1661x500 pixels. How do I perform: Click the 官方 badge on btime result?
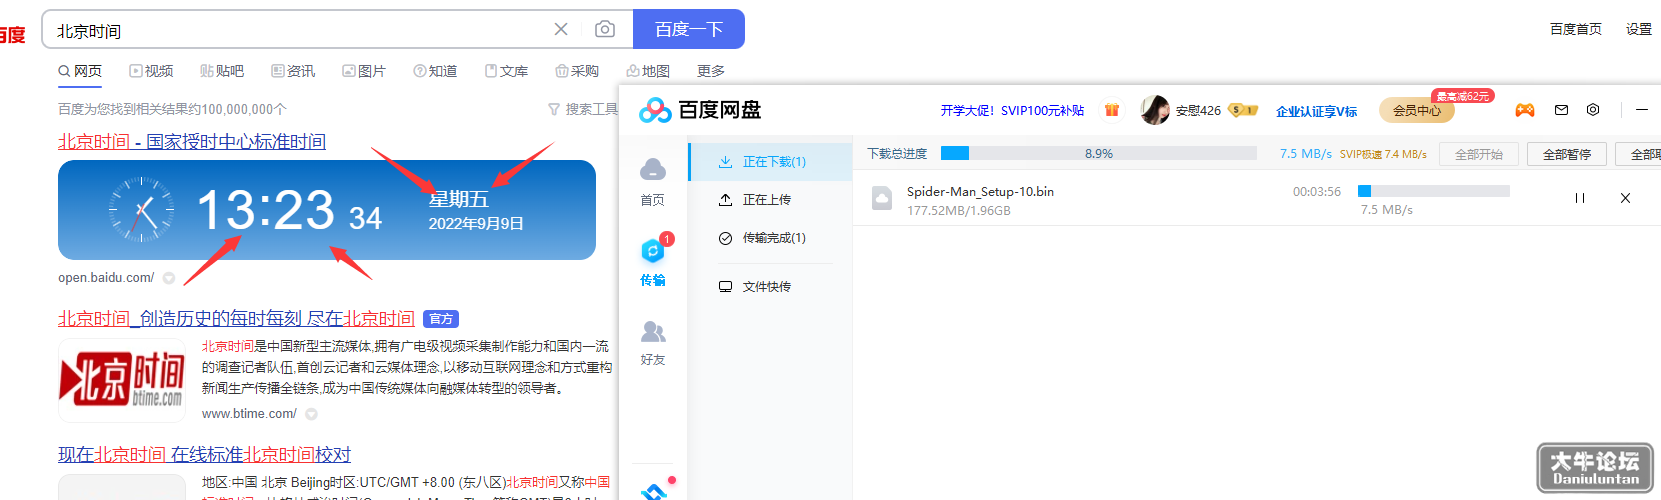(440, 319)
